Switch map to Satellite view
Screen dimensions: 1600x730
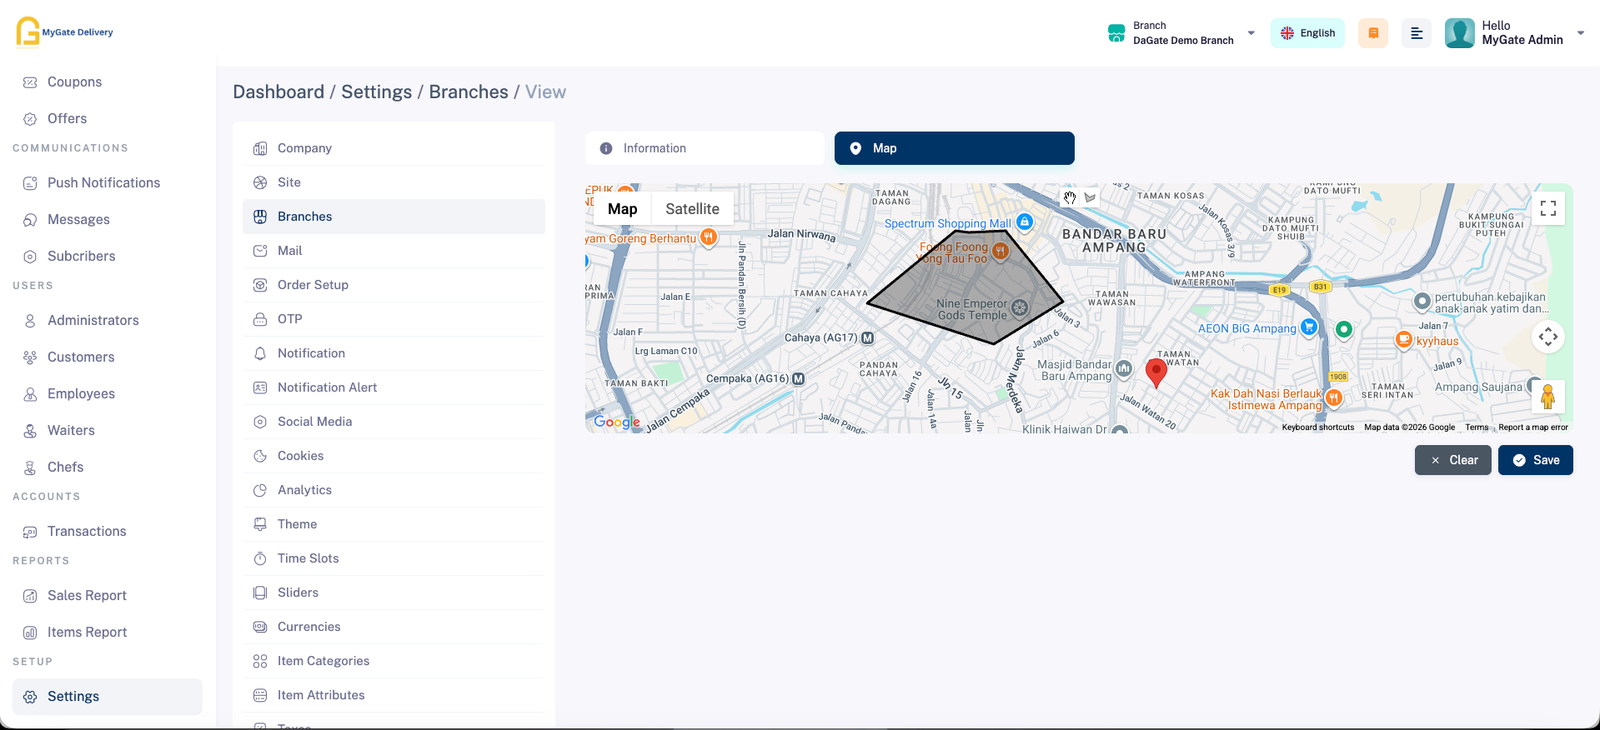tap(692, 209)
